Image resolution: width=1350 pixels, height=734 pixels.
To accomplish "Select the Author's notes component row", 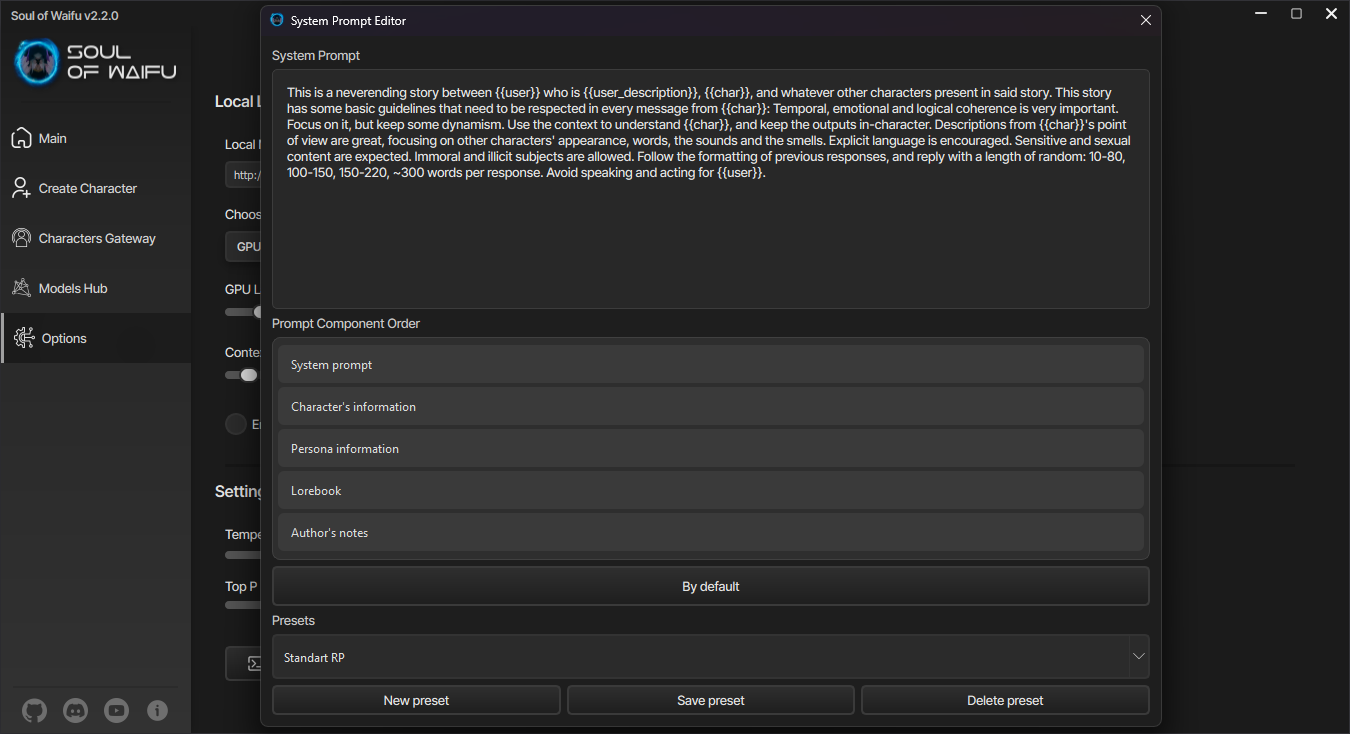I will click(710, 532).
